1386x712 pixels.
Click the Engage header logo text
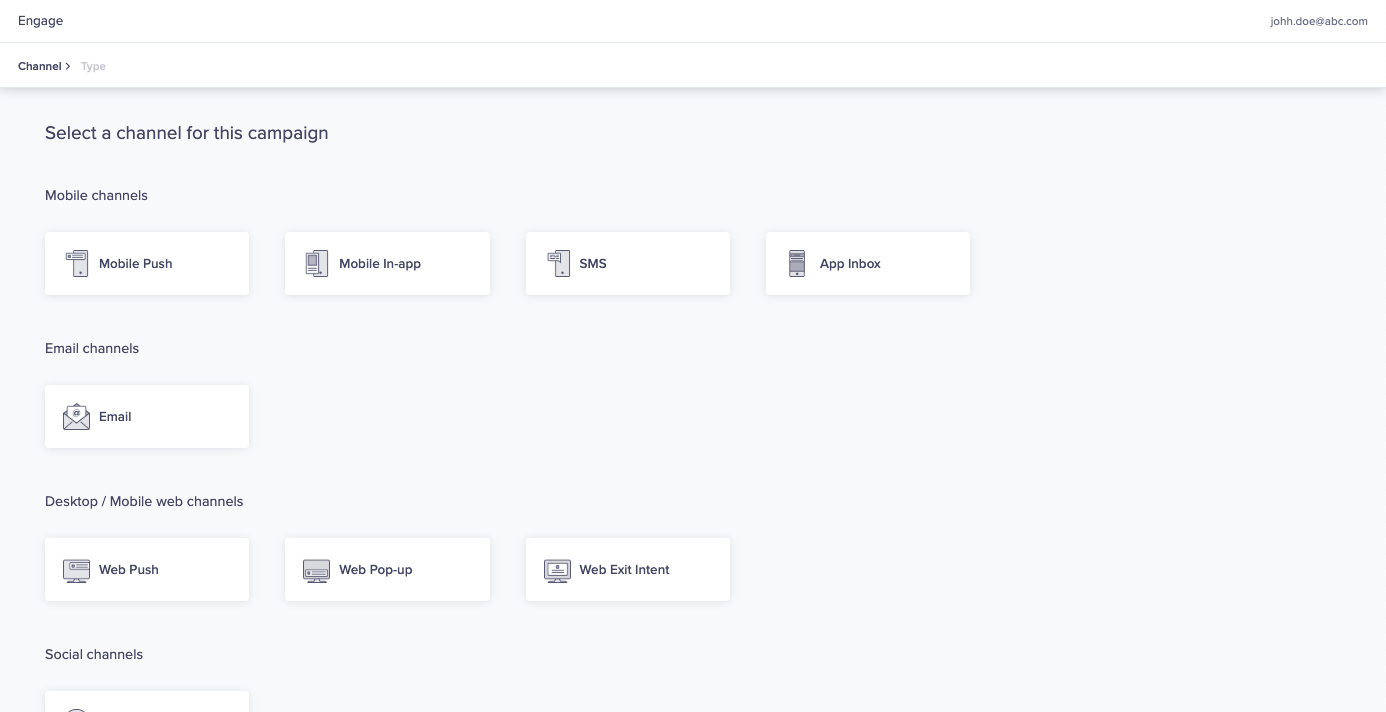pyautogui.click(x=40, y=20)
